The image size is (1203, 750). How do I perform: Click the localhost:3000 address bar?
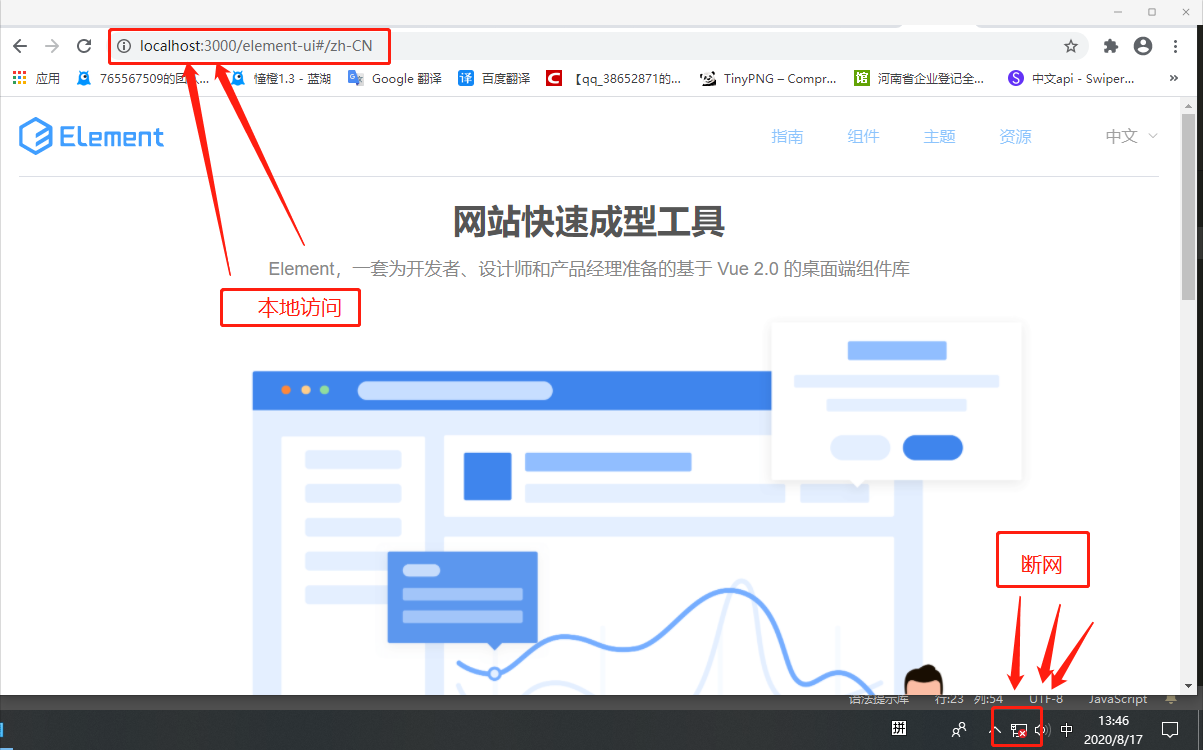600,46
